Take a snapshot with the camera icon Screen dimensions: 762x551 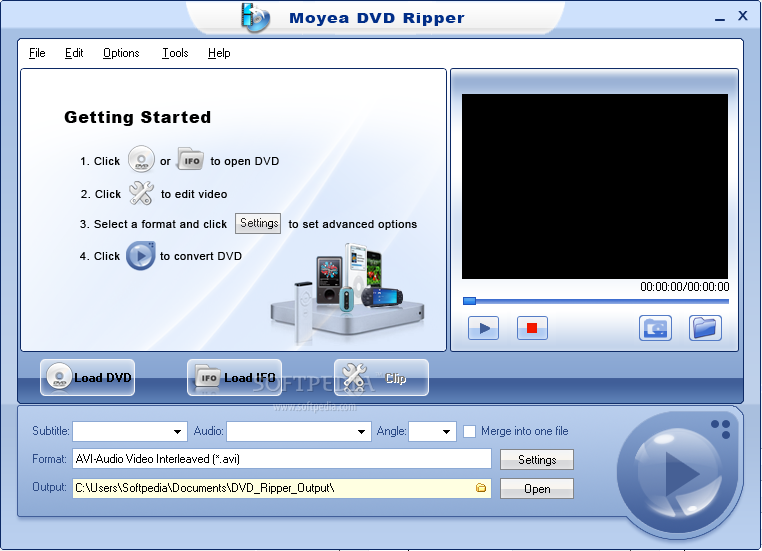tap(655, 328)
